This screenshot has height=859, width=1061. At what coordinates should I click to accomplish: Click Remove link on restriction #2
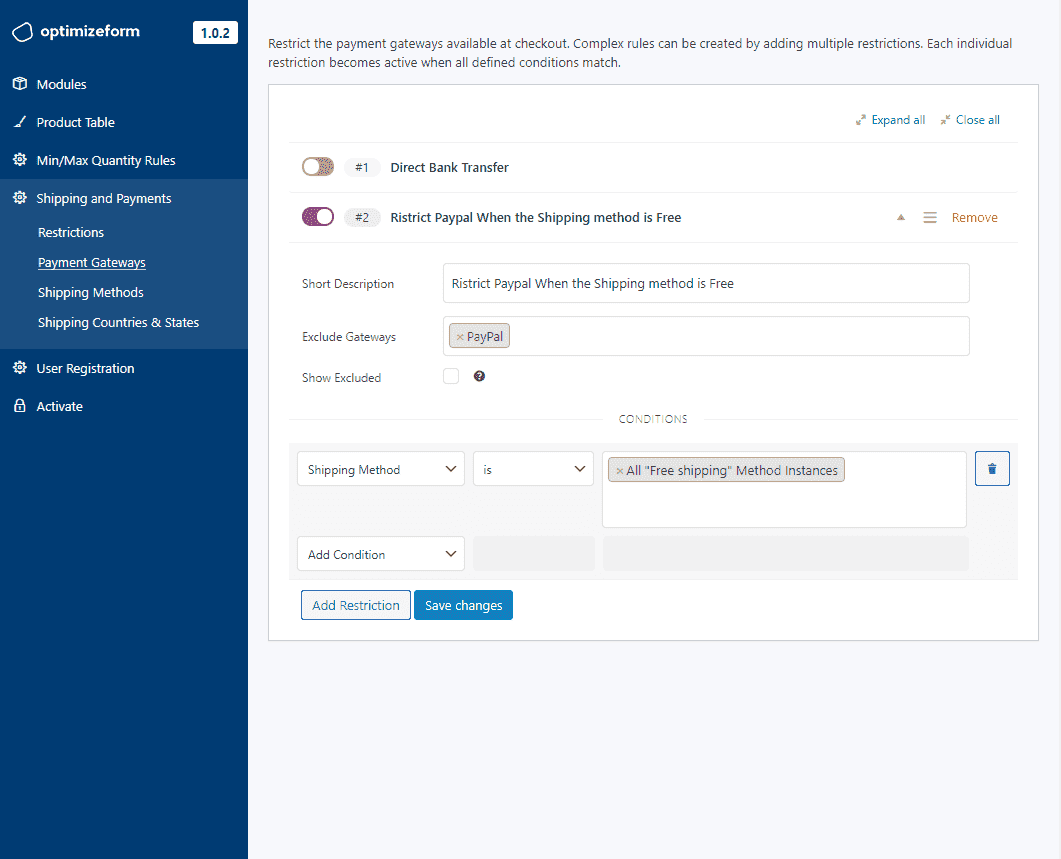pos(974,217)
